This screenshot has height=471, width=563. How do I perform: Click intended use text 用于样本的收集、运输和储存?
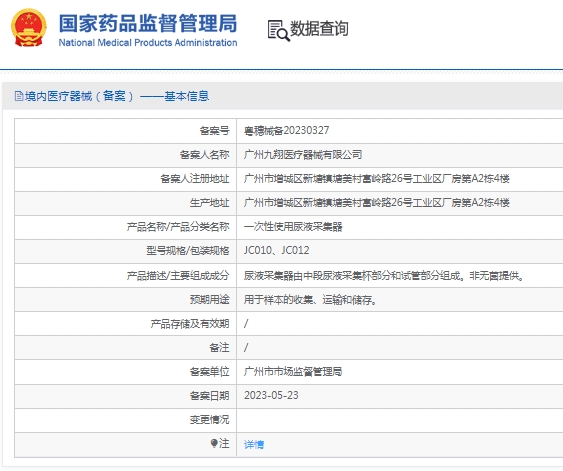click(311, 299)
